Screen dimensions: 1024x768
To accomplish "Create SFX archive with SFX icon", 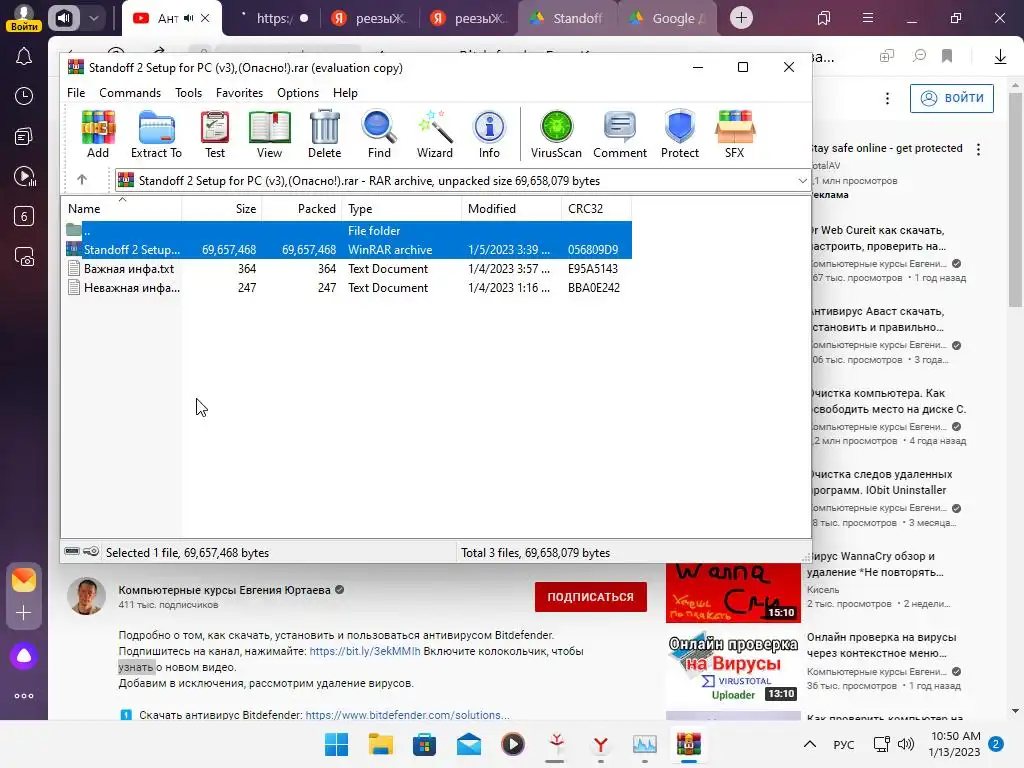I will 735,134.
